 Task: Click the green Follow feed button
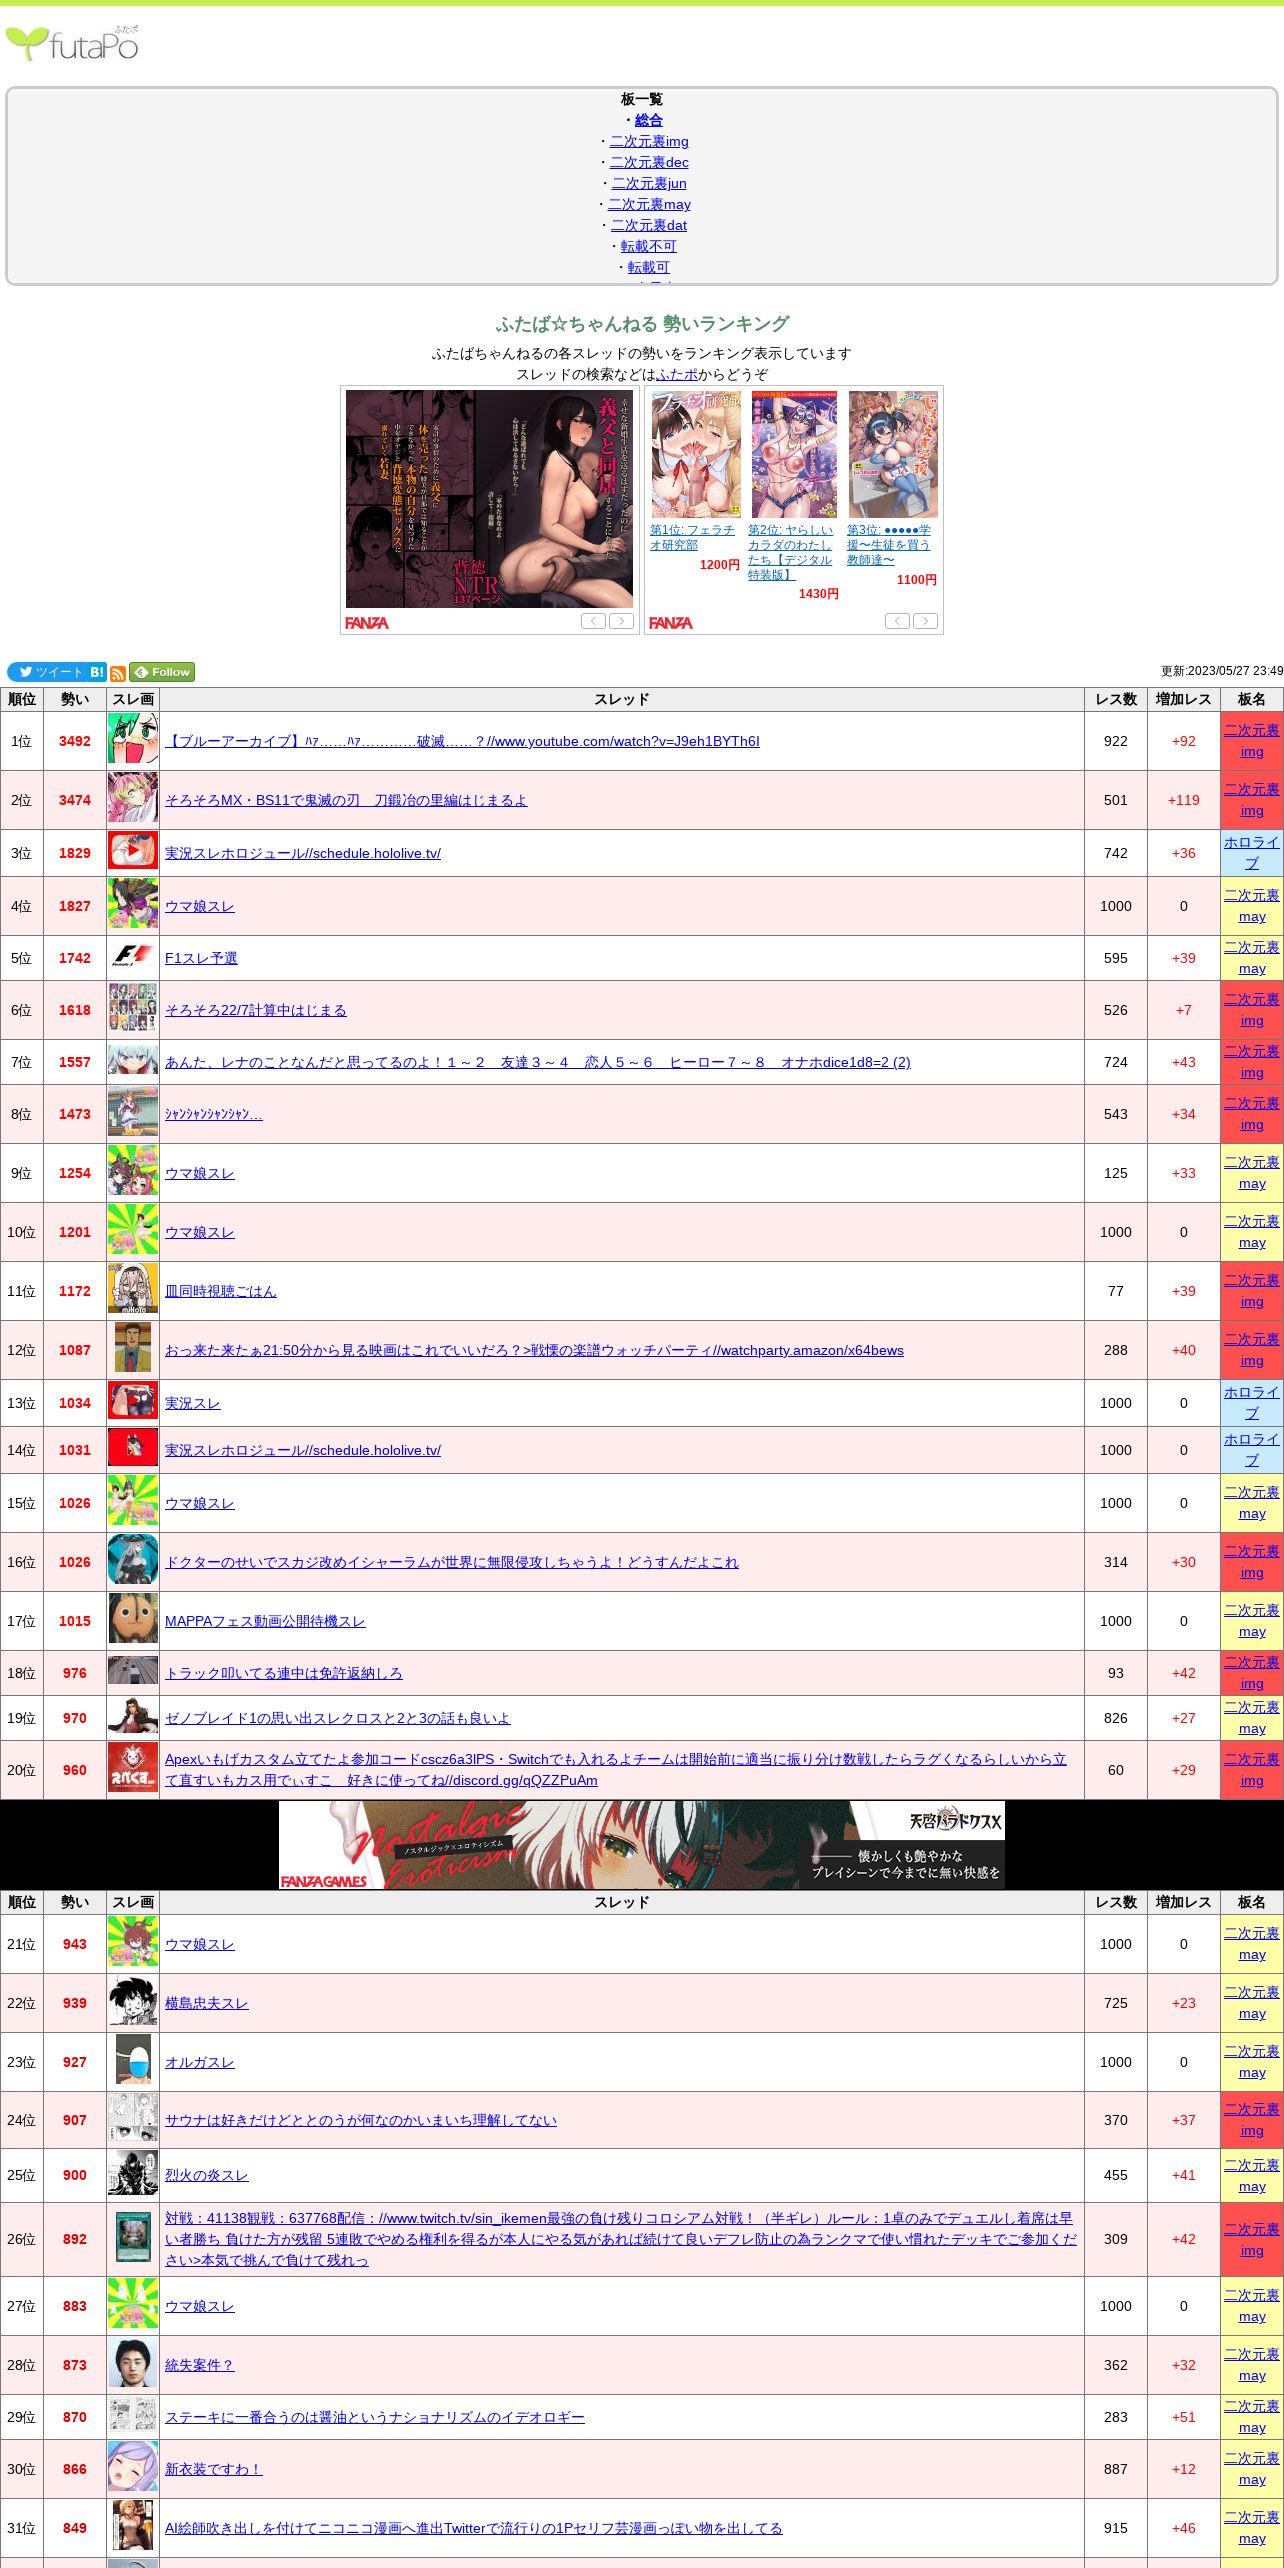pyautogui.click(x=162, y=672)
